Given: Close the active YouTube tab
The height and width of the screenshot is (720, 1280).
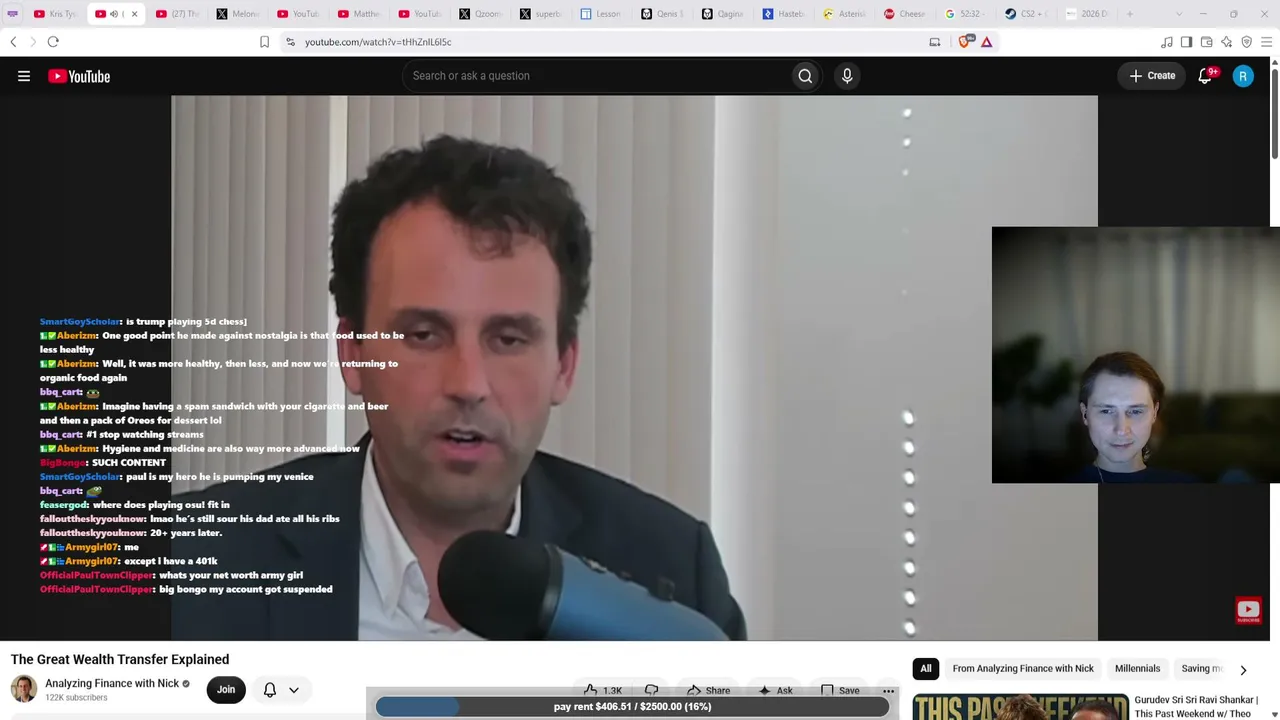Looking at the screenshot, I should [134, 14].
